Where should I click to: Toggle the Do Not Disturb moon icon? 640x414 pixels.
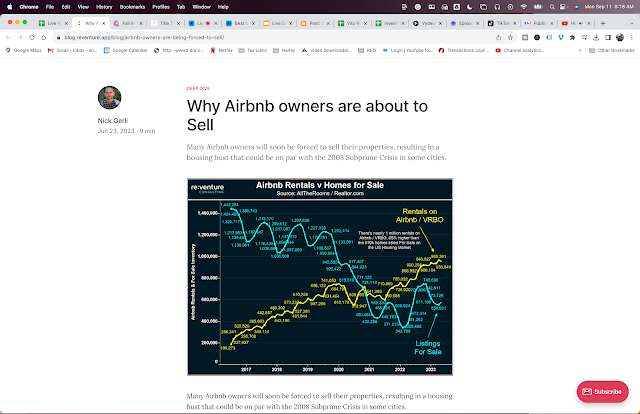point(470,7)
